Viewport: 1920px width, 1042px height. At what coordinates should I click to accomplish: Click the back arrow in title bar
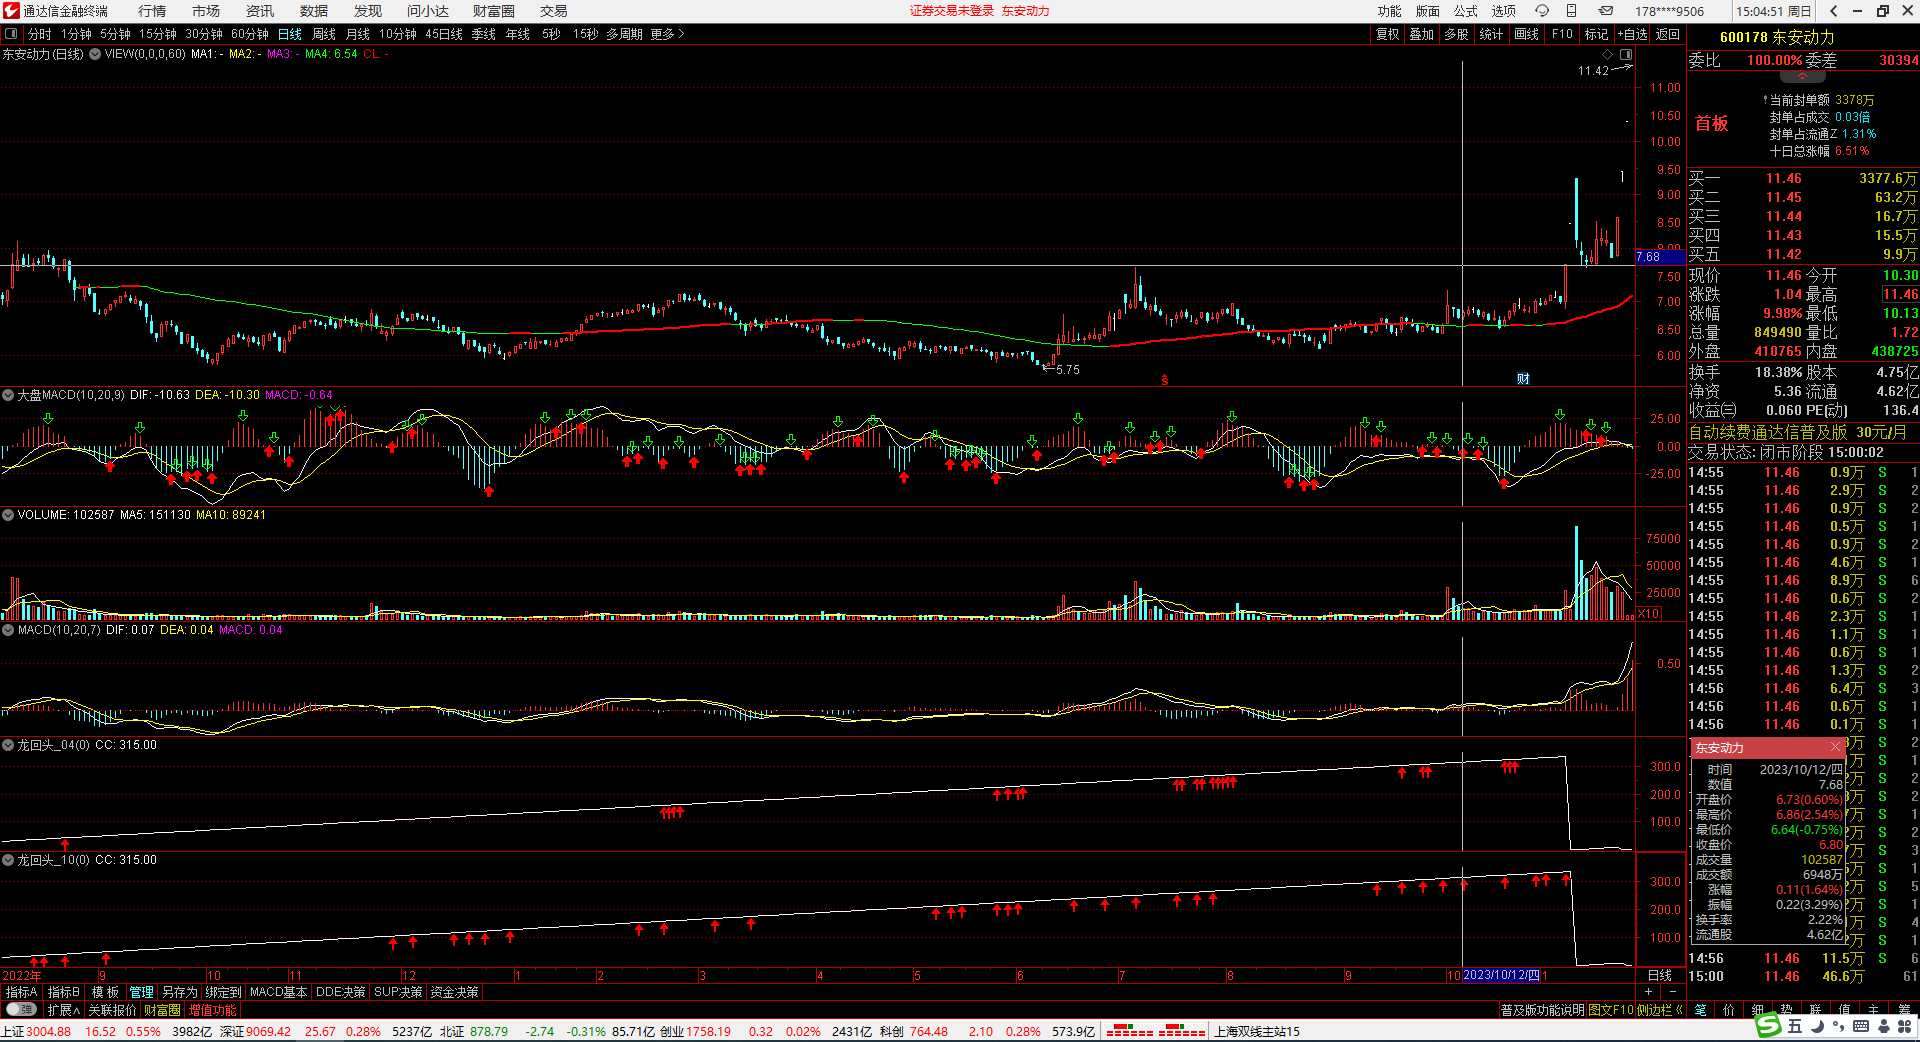coord(1833,11)
